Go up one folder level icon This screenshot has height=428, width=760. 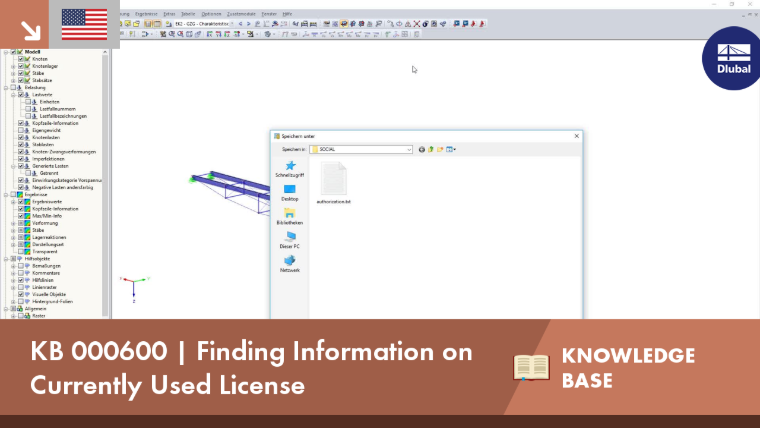431,149
